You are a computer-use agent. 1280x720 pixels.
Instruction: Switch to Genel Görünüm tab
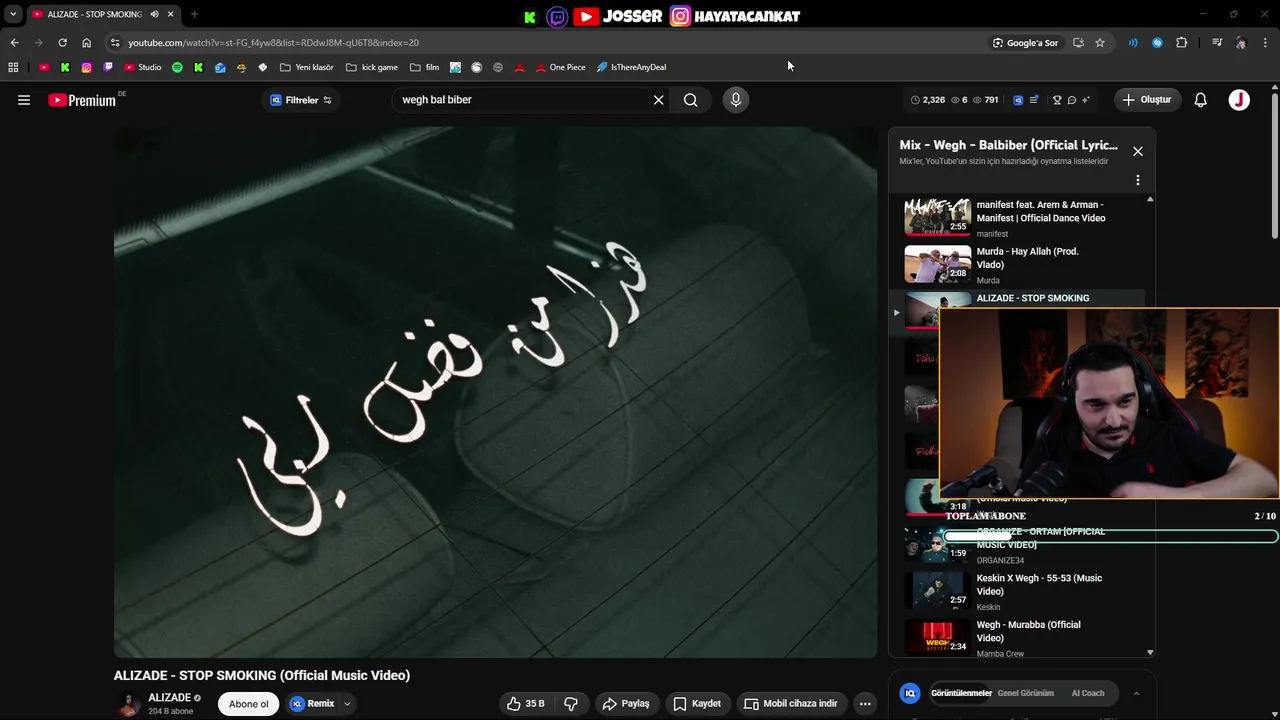point(1025,693)
